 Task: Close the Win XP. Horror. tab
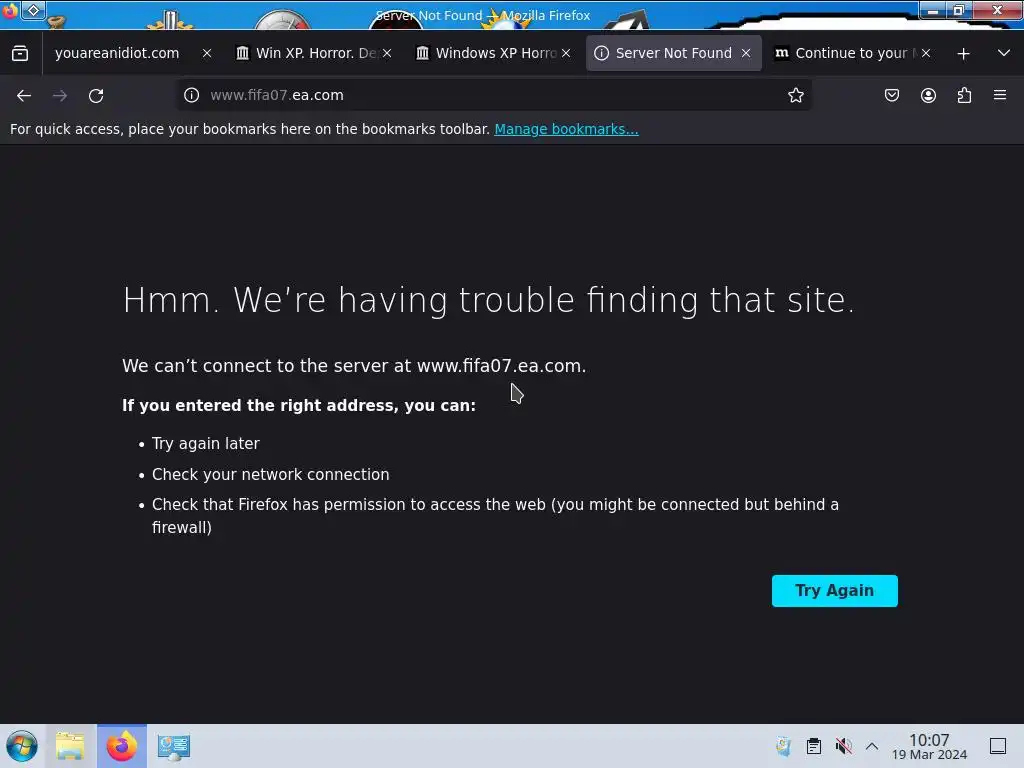pyautogui.click(x=387, y=54)
